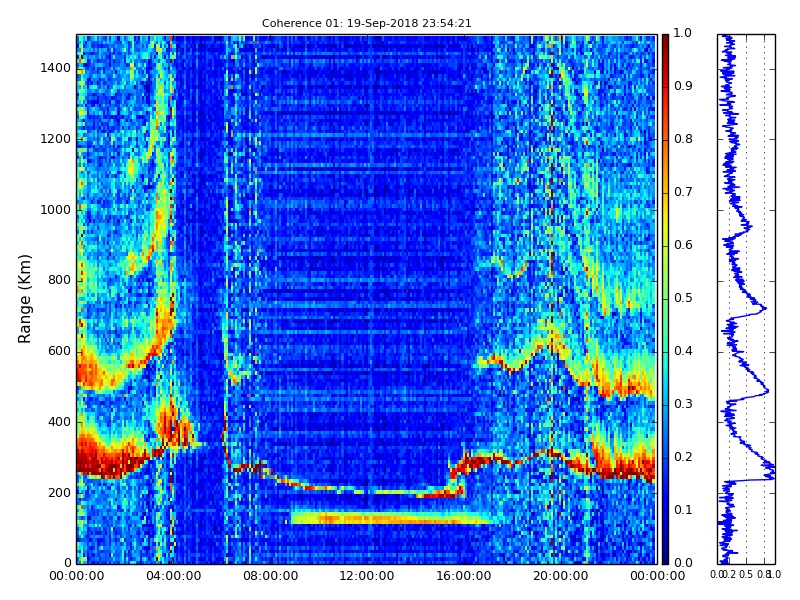The height and width of the screenshot is (600, 800).
Task: Click the 20:00:00 time tick label
Action: coord(560,576)
